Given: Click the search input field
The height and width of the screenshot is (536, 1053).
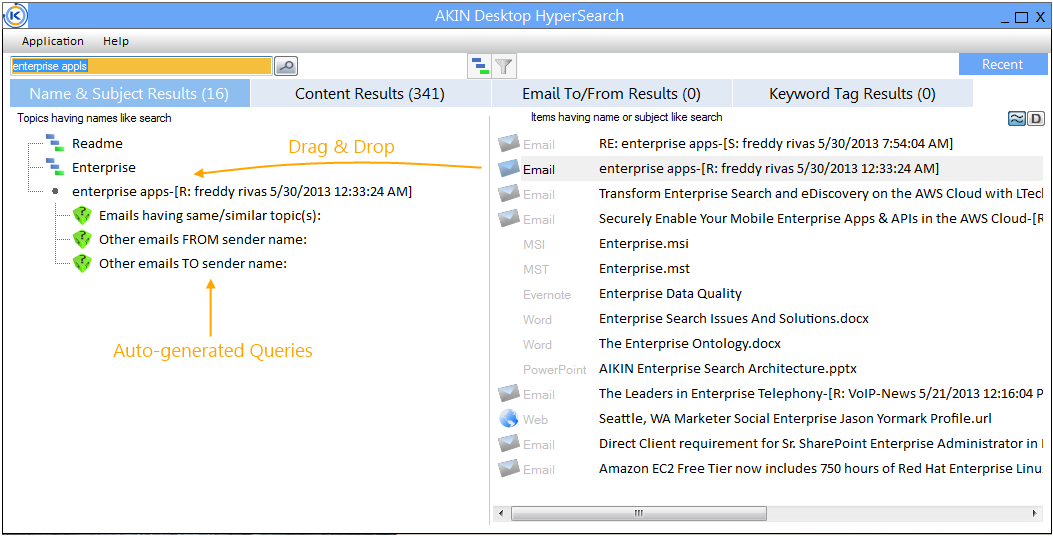Looking at the screenshot, I should pyautogui.click(x=141, y=66).
